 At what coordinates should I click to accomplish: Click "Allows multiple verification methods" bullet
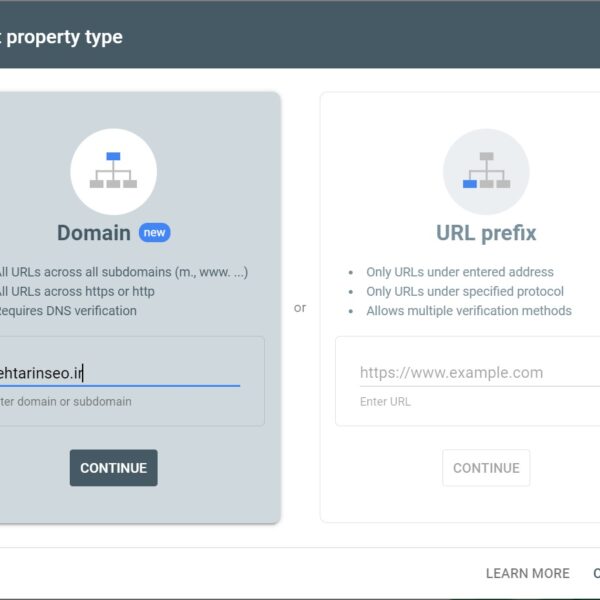pos(468,311)
